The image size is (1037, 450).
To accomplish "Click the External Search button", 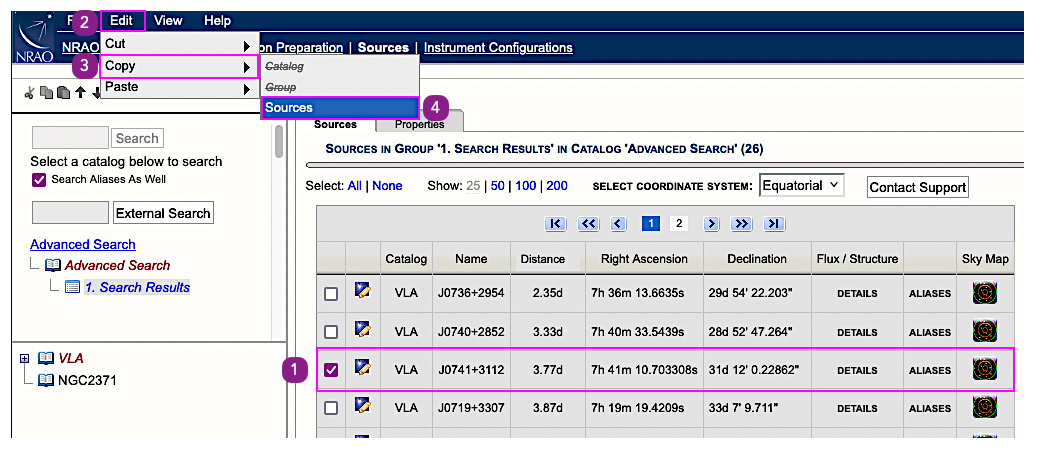I will 163,213.
